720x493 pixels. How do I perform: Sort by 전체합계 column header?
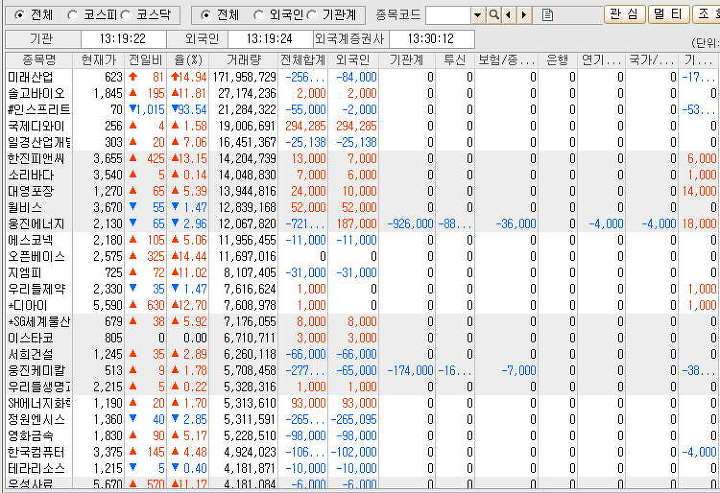tap(303, 60)
